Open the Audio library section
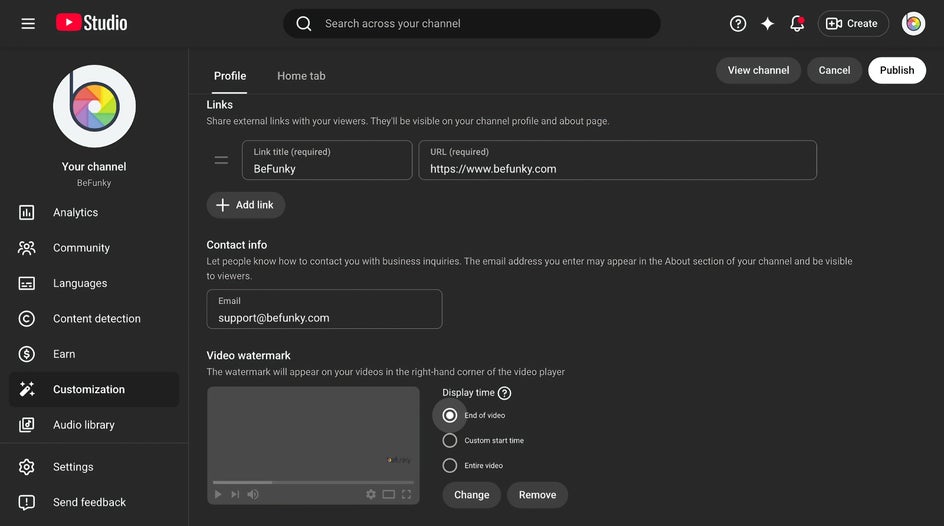This screenshot has width=944, height=526. [x=83, y=425]
